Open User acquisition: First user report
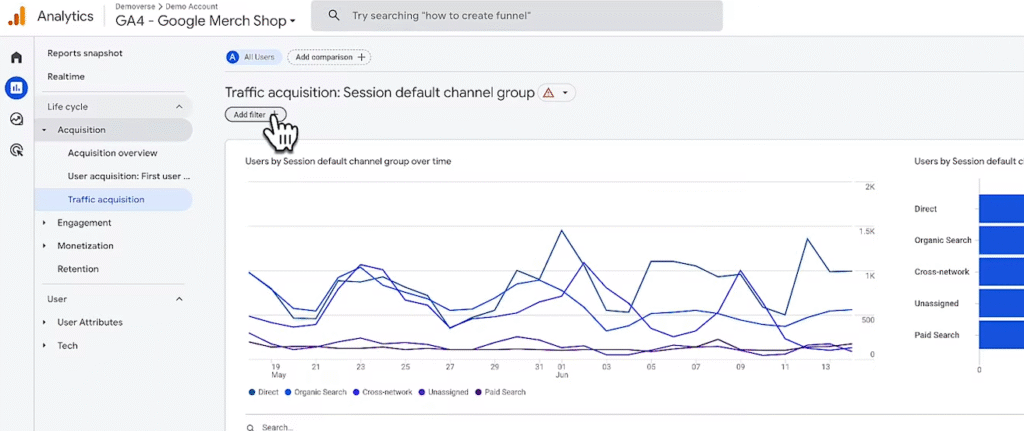 click(129, 176)
